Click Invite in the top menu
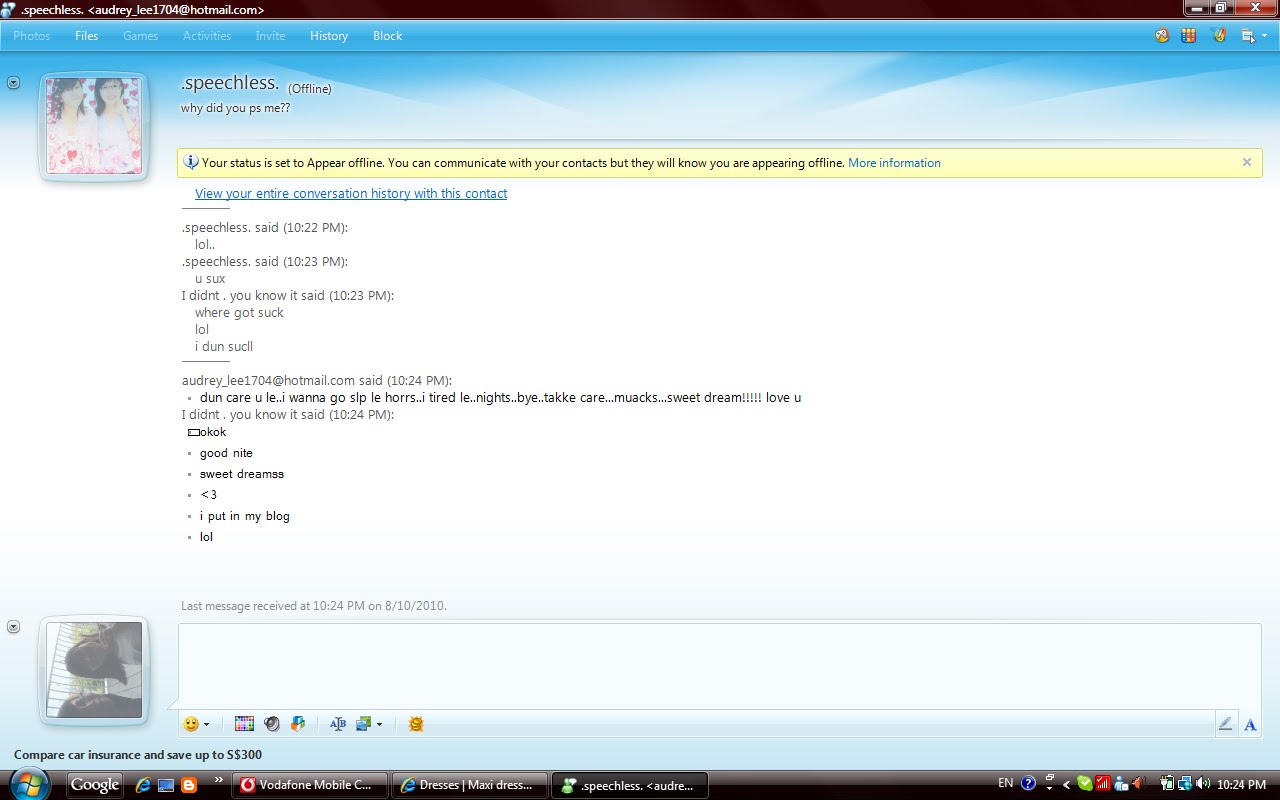 pos(270,36)
